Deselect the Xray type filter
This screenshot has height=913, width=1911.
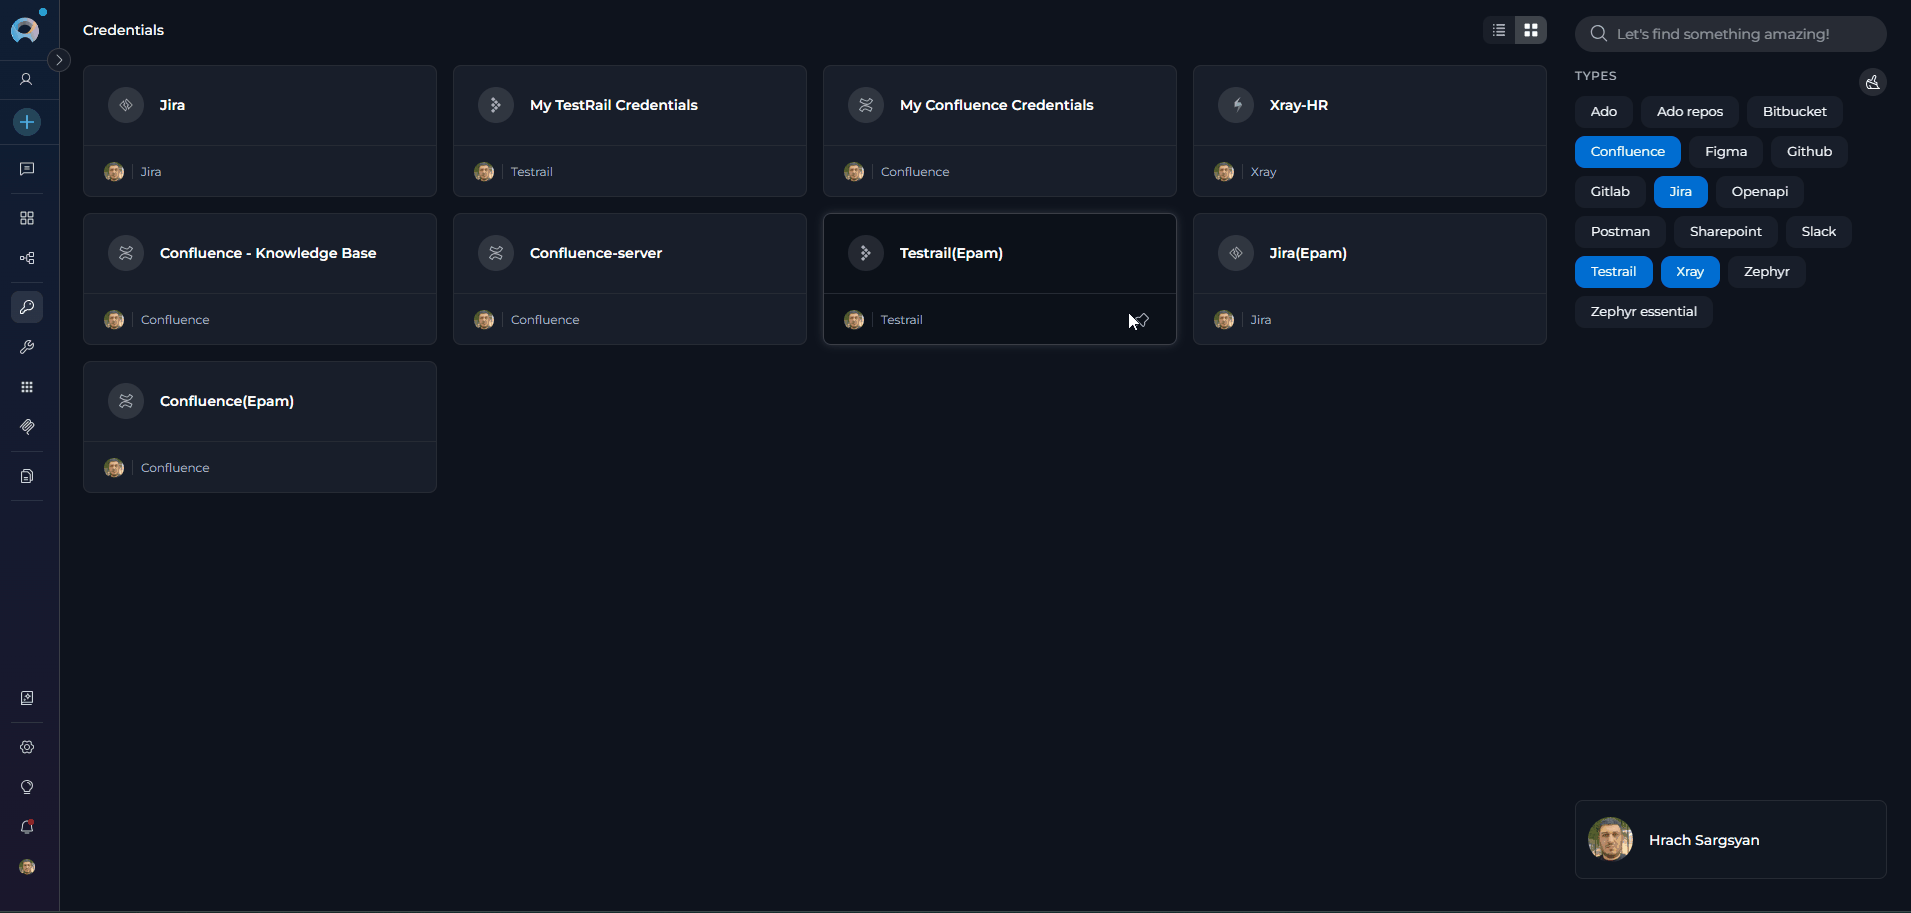pos(1689,271)
